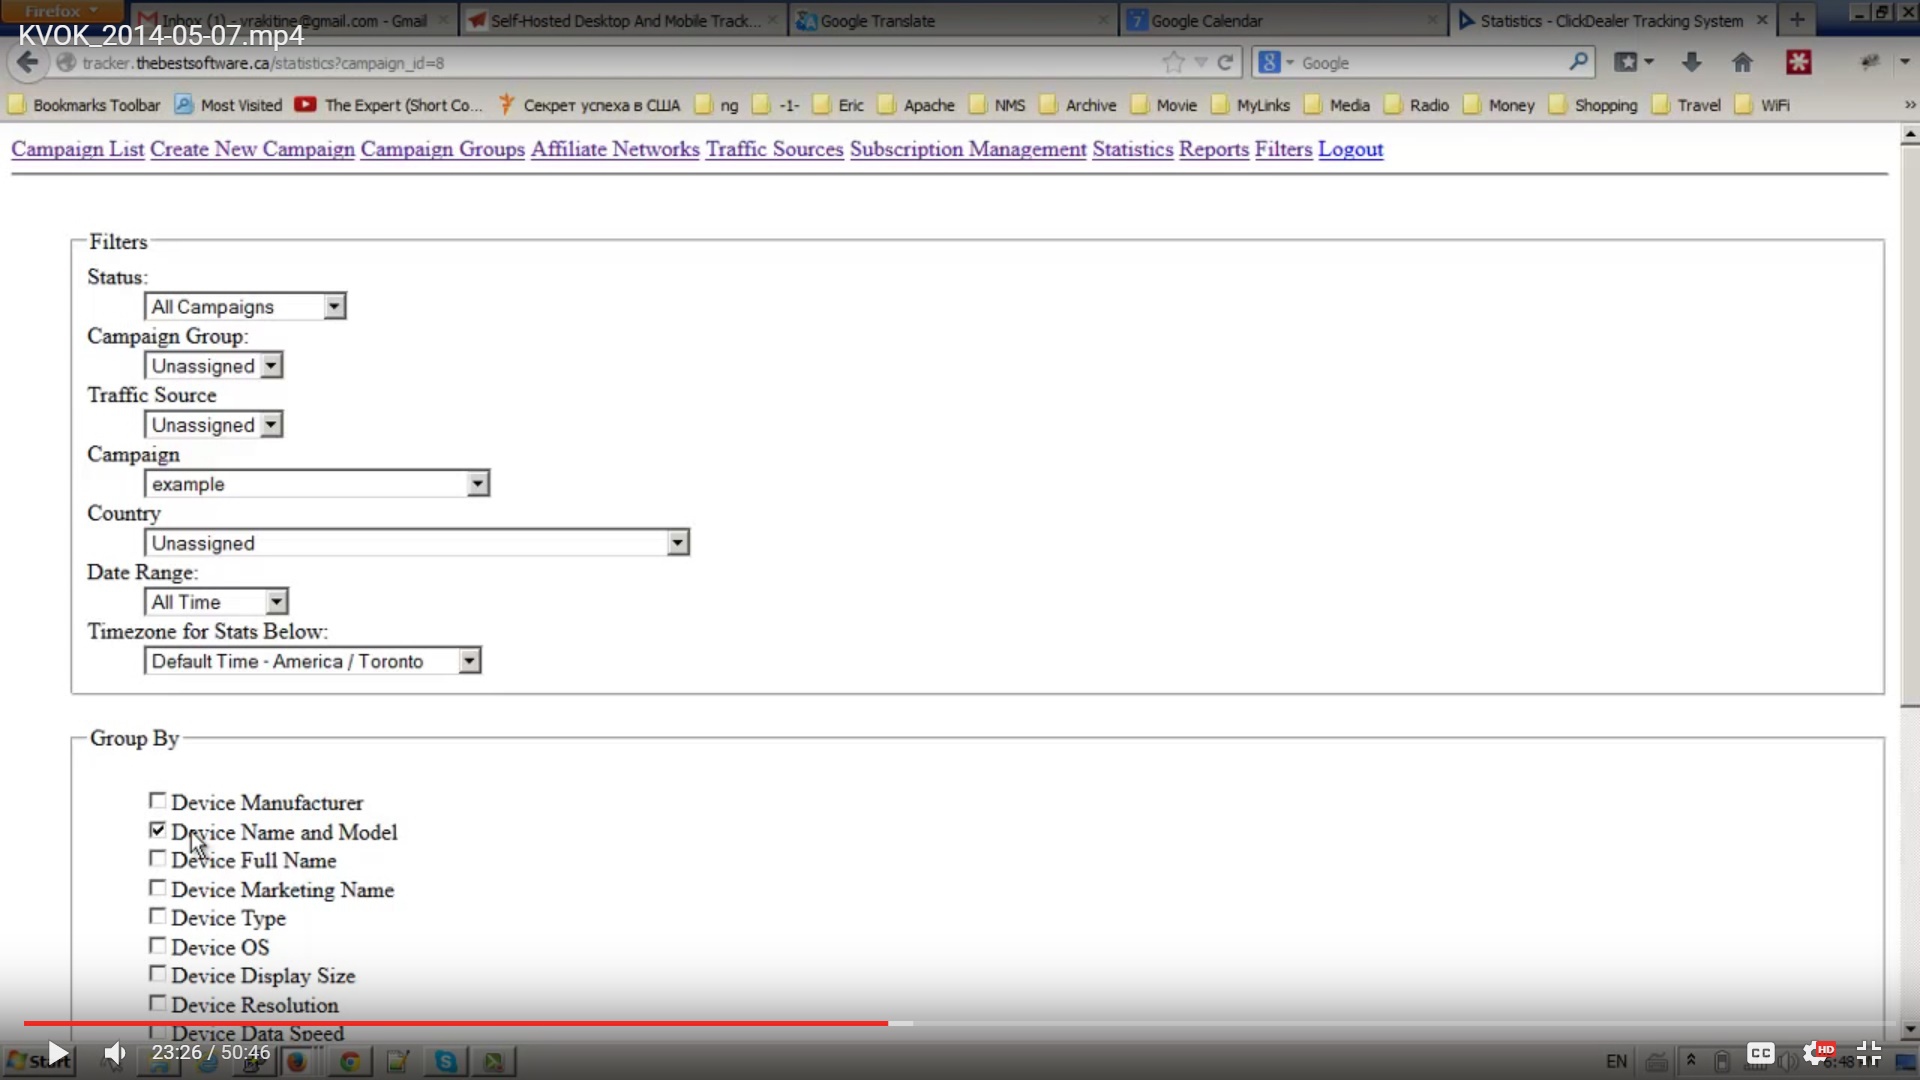
Task: Open Firefox taskbar icon
Action: 297,1061
